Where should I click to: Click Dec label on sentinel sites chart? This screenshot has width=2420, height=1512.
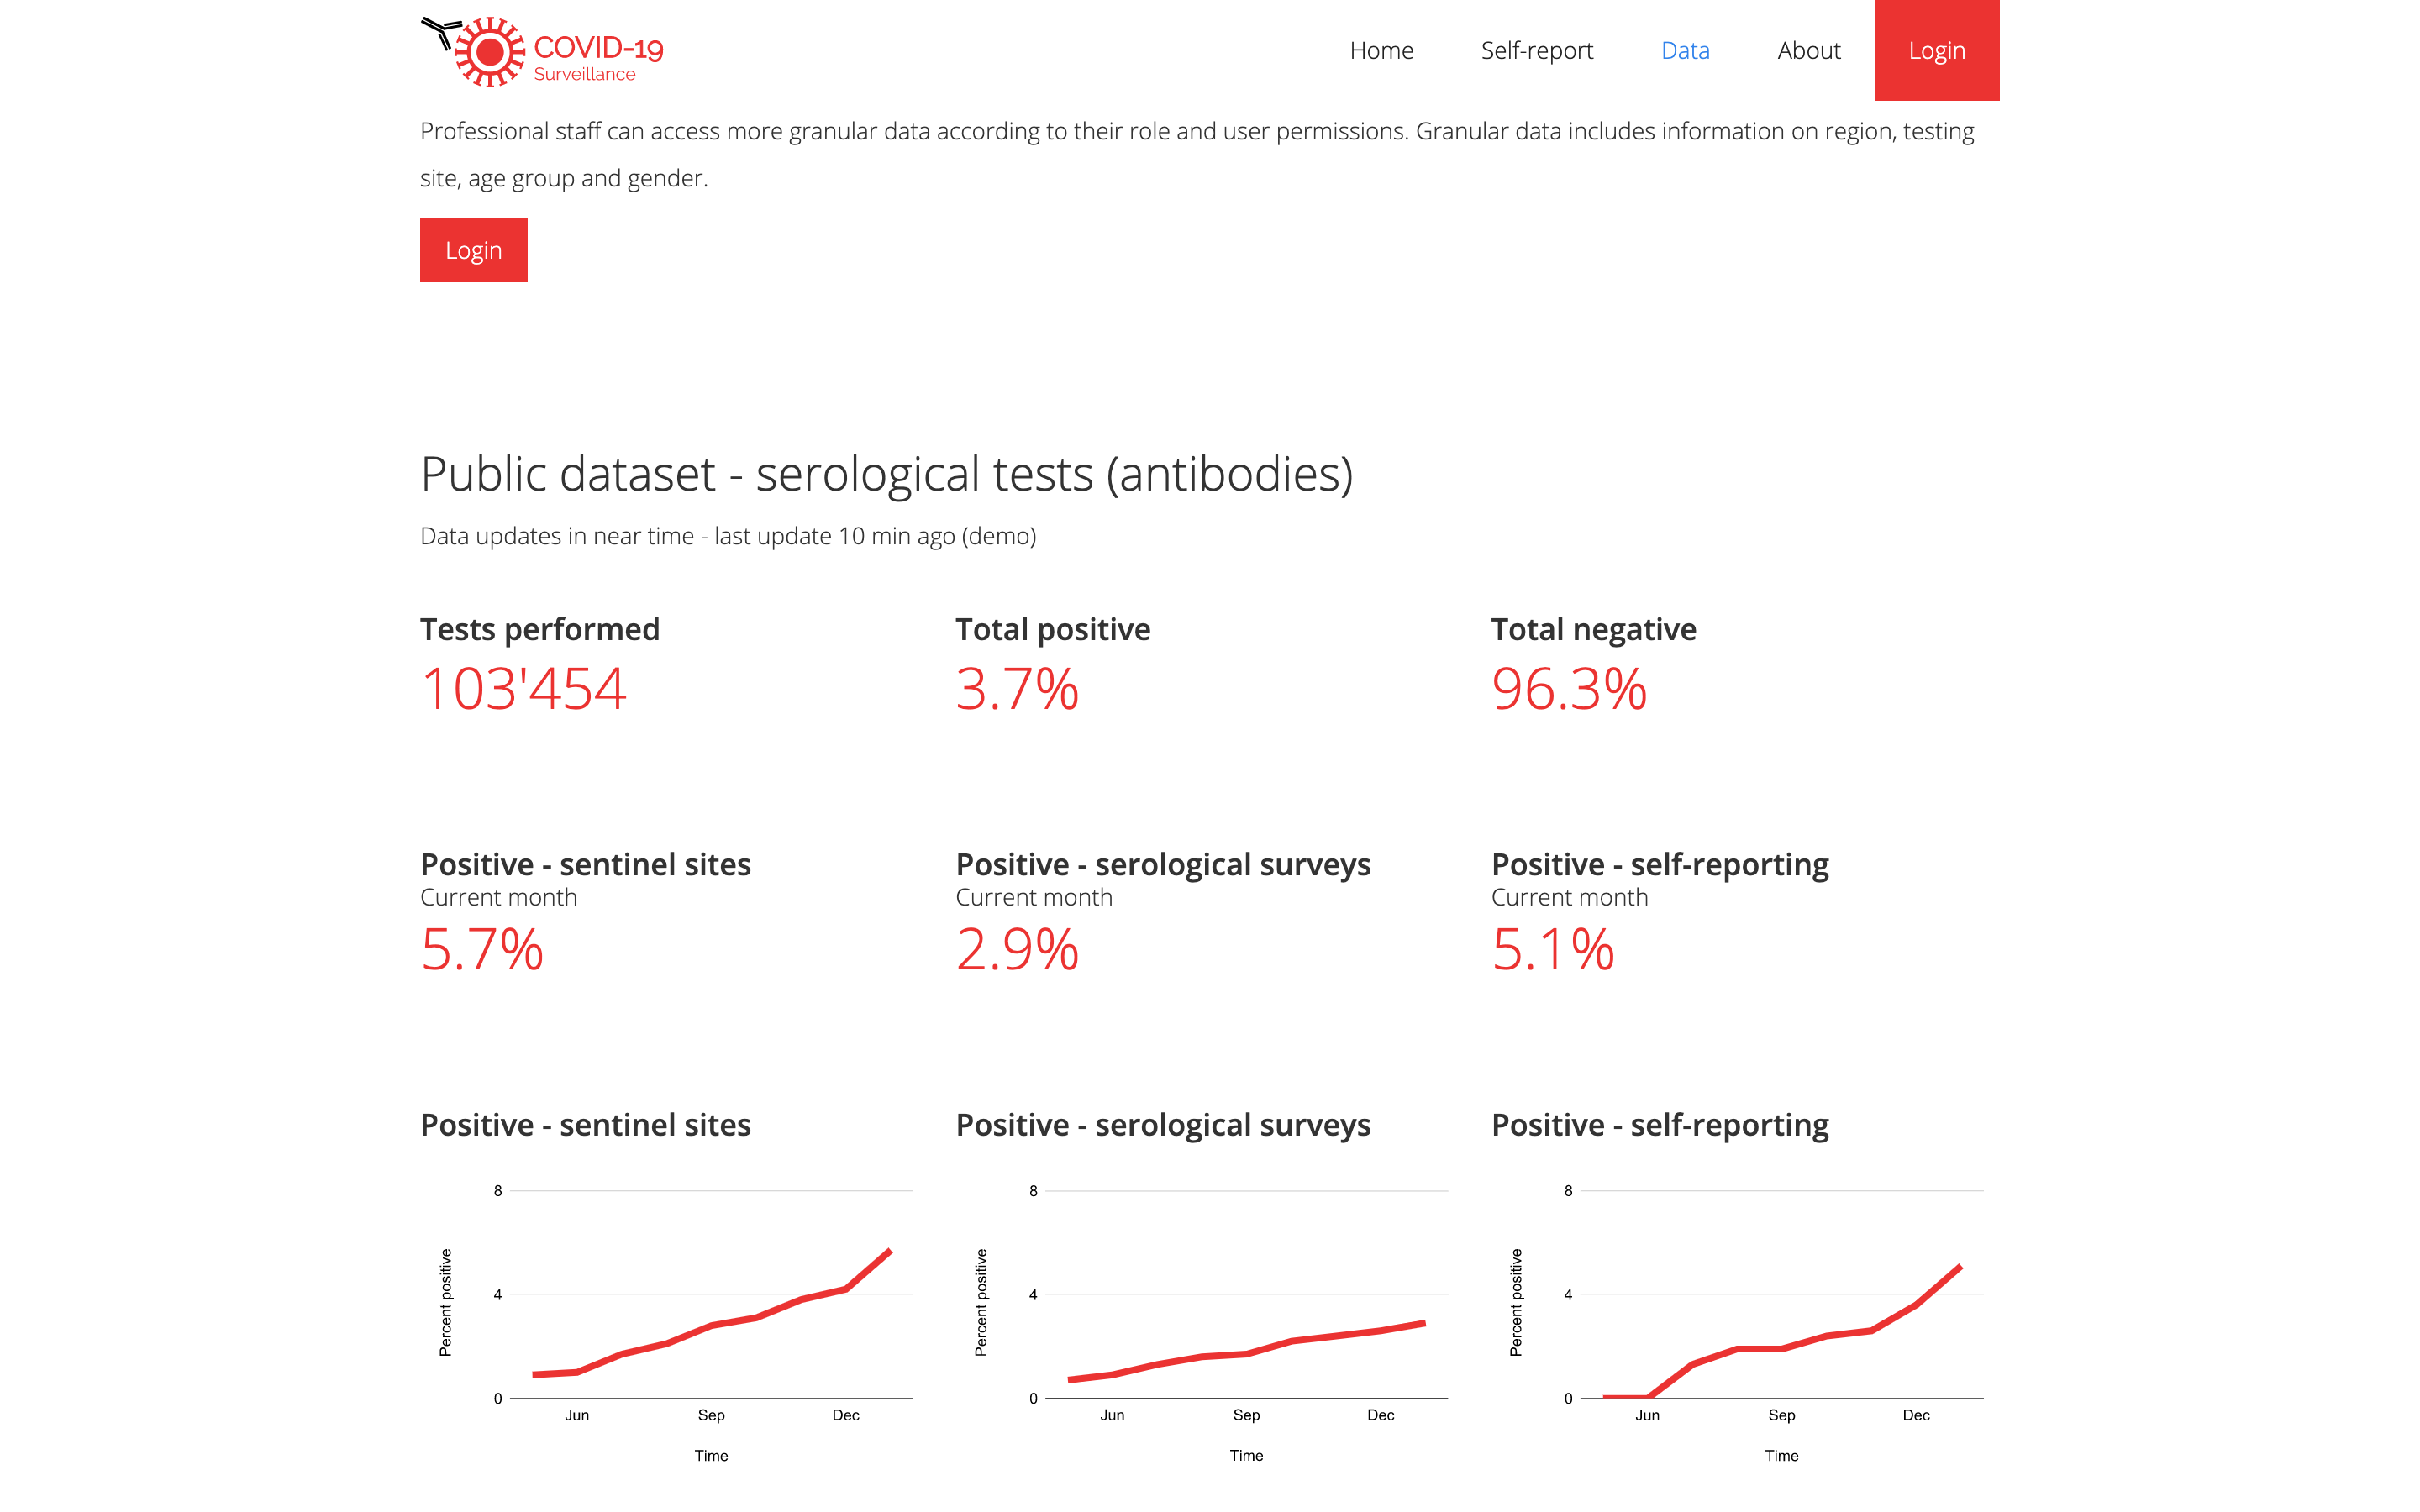click(x=845, y=1415)
